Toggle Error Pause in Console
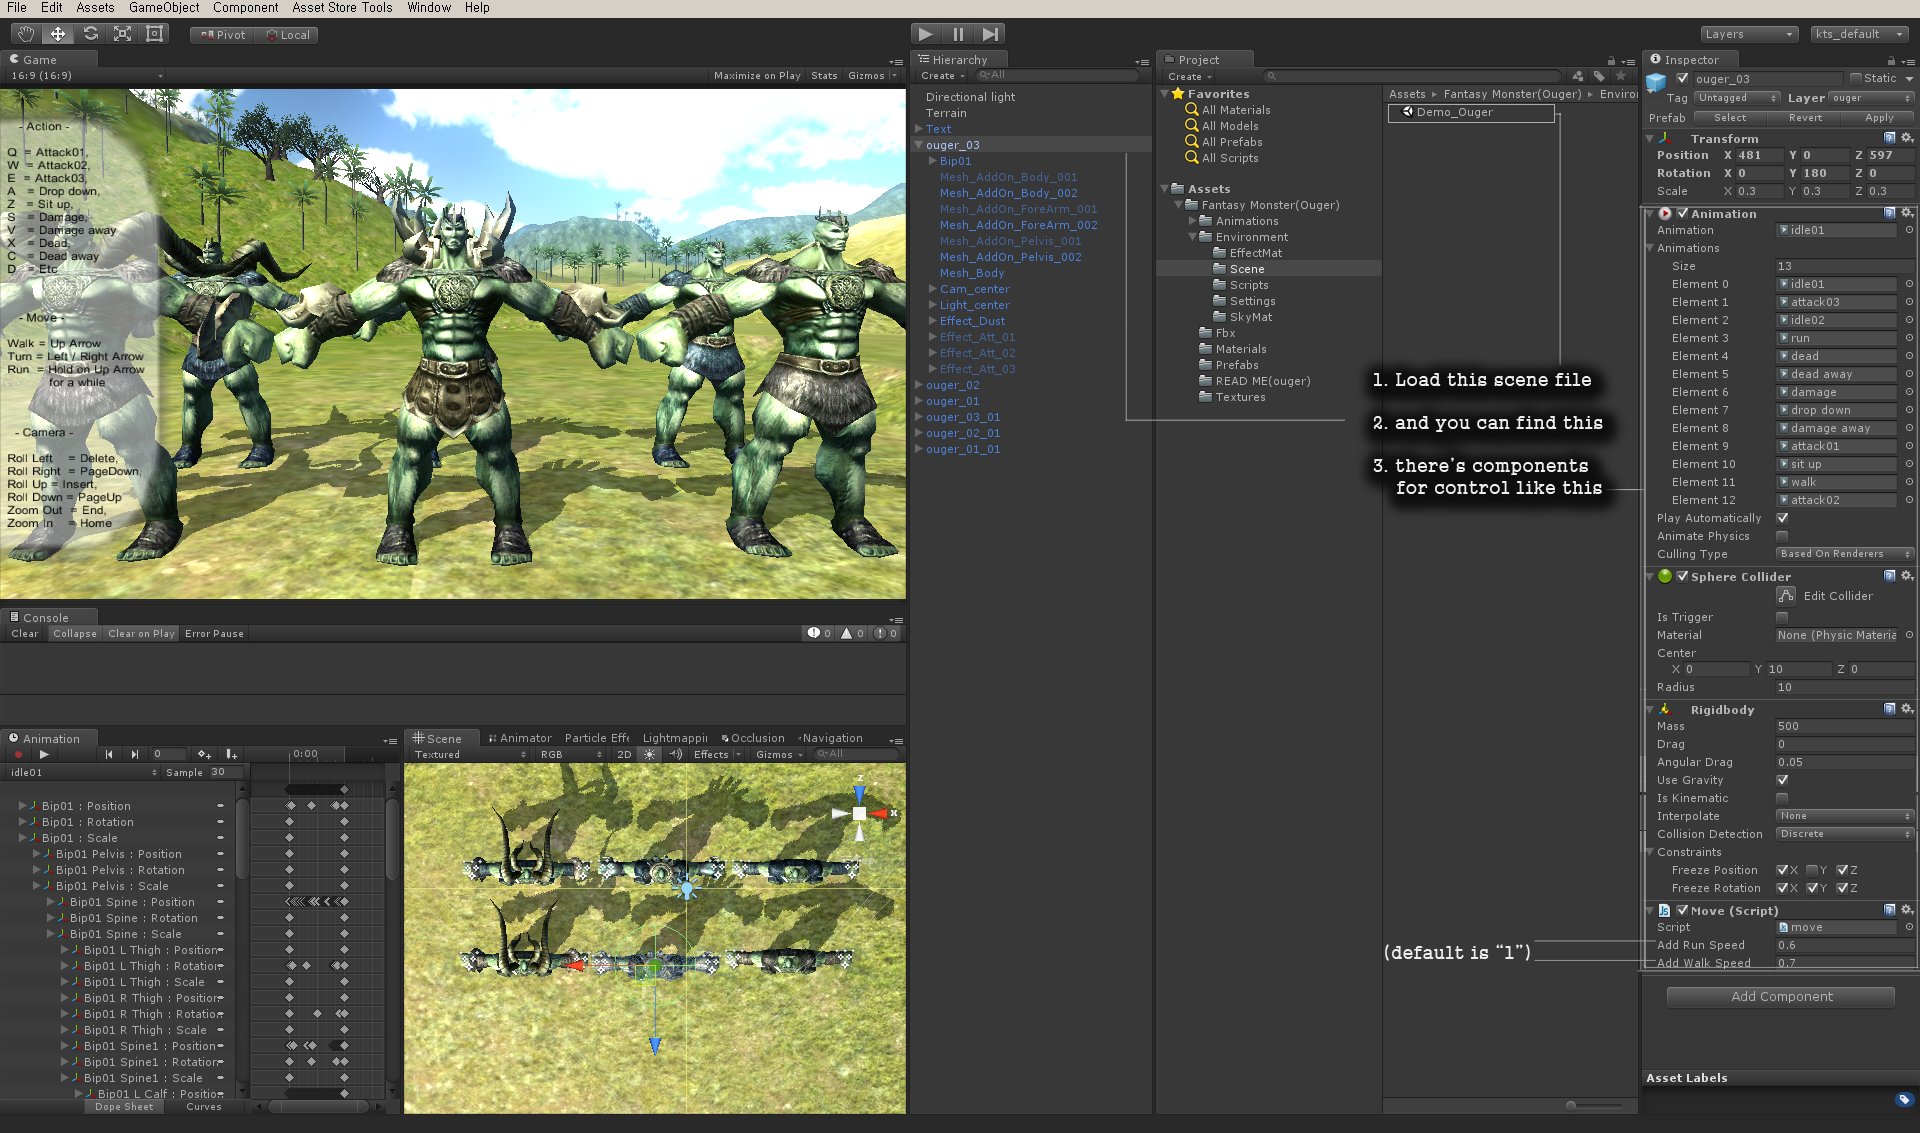 (x=214, y=634)
